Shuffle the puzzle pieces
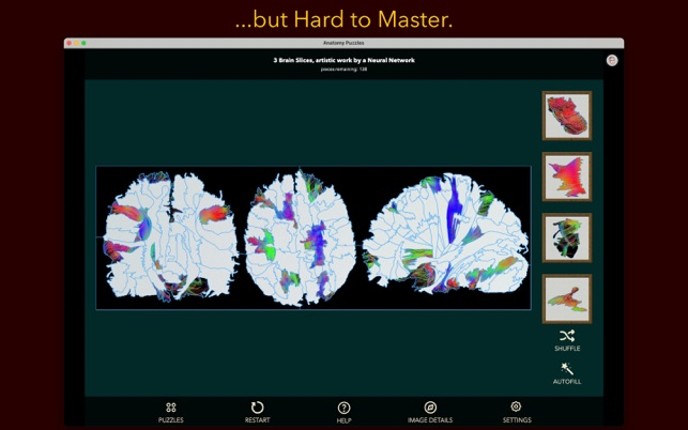 (567, 337)
